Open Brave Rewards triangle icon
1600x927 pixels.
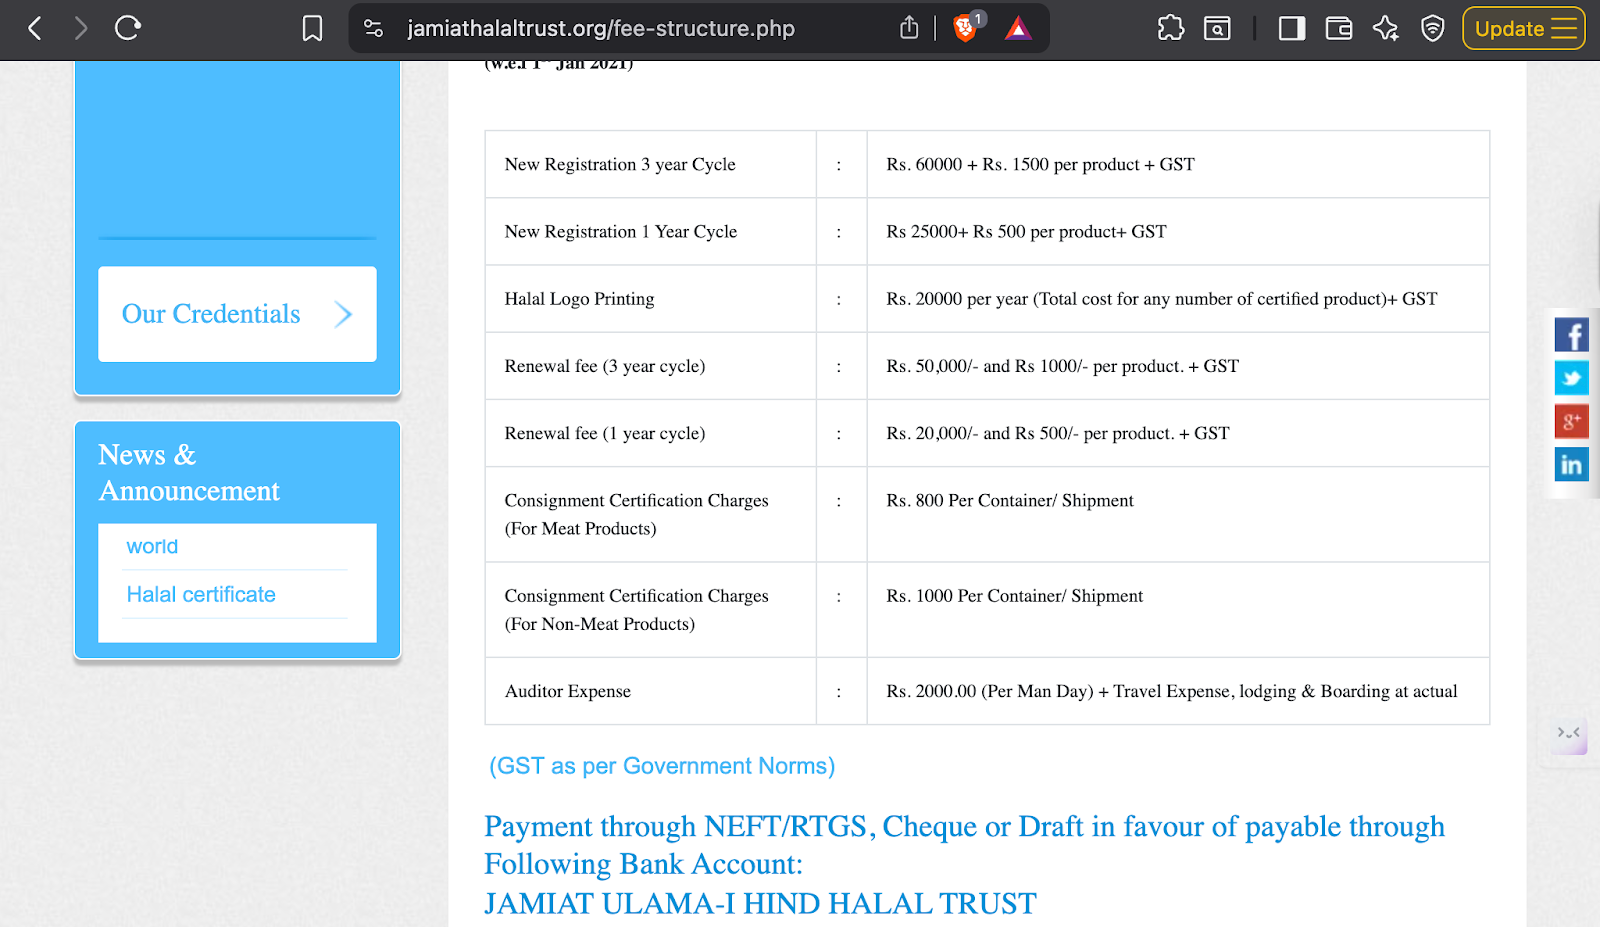[1018, 28]
